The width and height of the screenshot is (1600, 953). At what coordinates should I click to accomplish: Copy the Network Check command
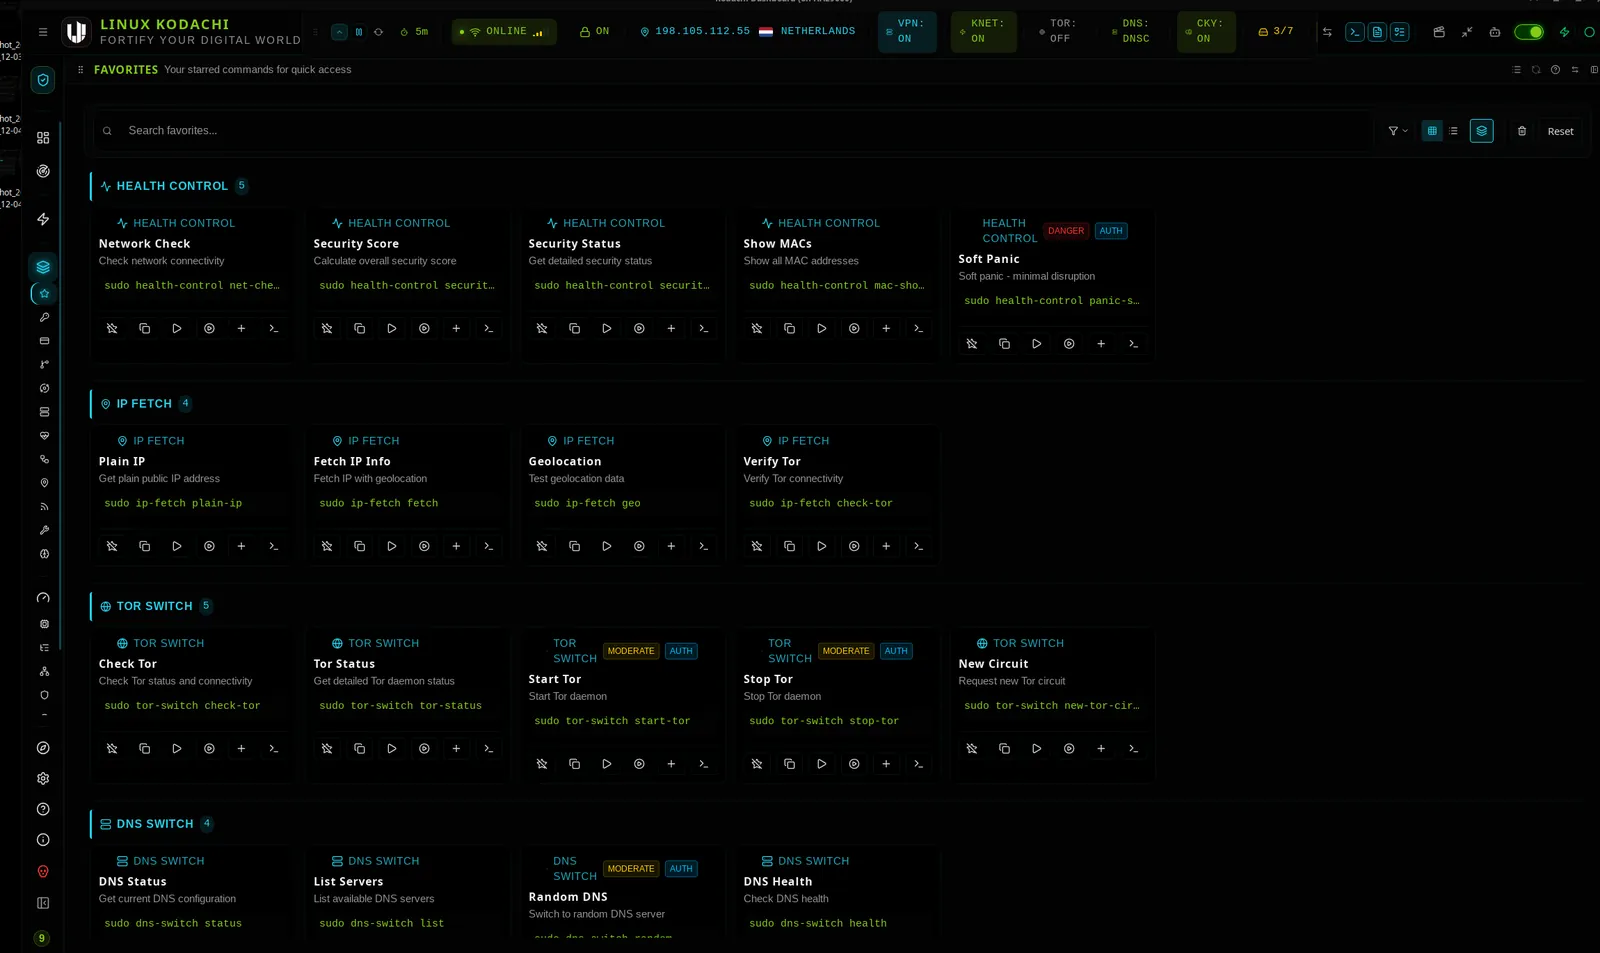pos(145,329)
